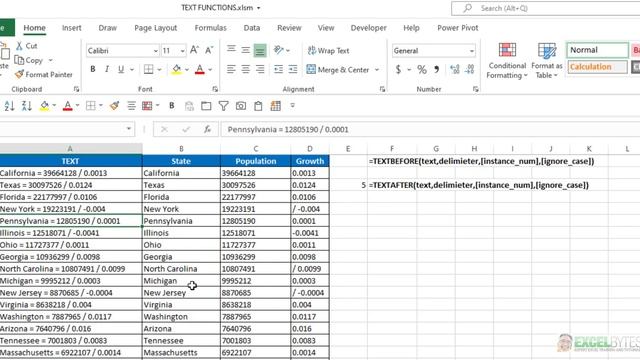Click the Filter funnel in quick toolbar

coord(223,106)
